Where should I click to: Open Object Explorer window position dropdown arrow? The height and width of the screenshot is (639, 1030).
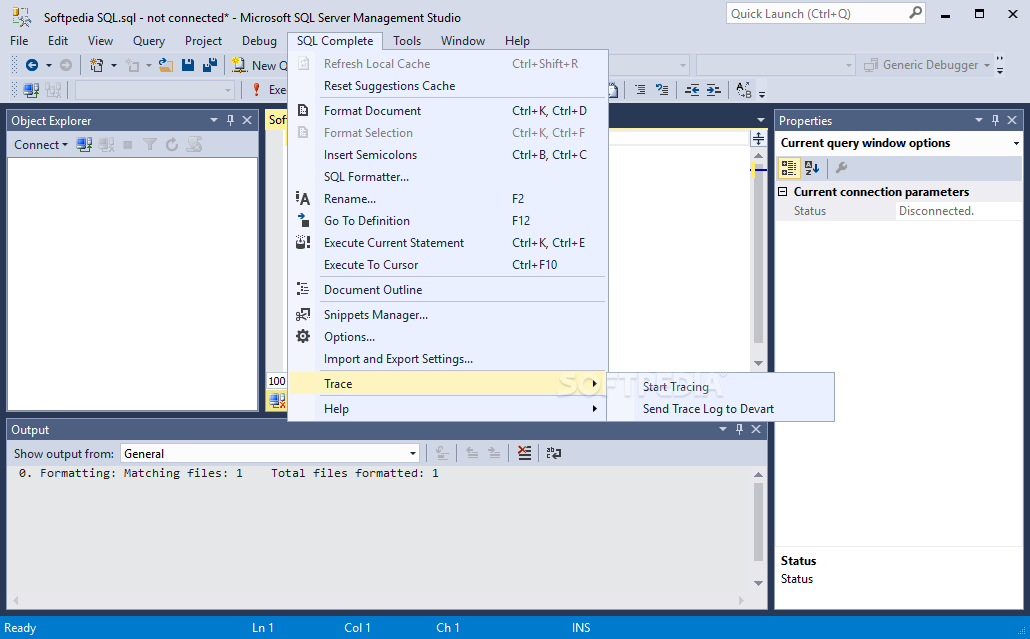tap(213, 120)
